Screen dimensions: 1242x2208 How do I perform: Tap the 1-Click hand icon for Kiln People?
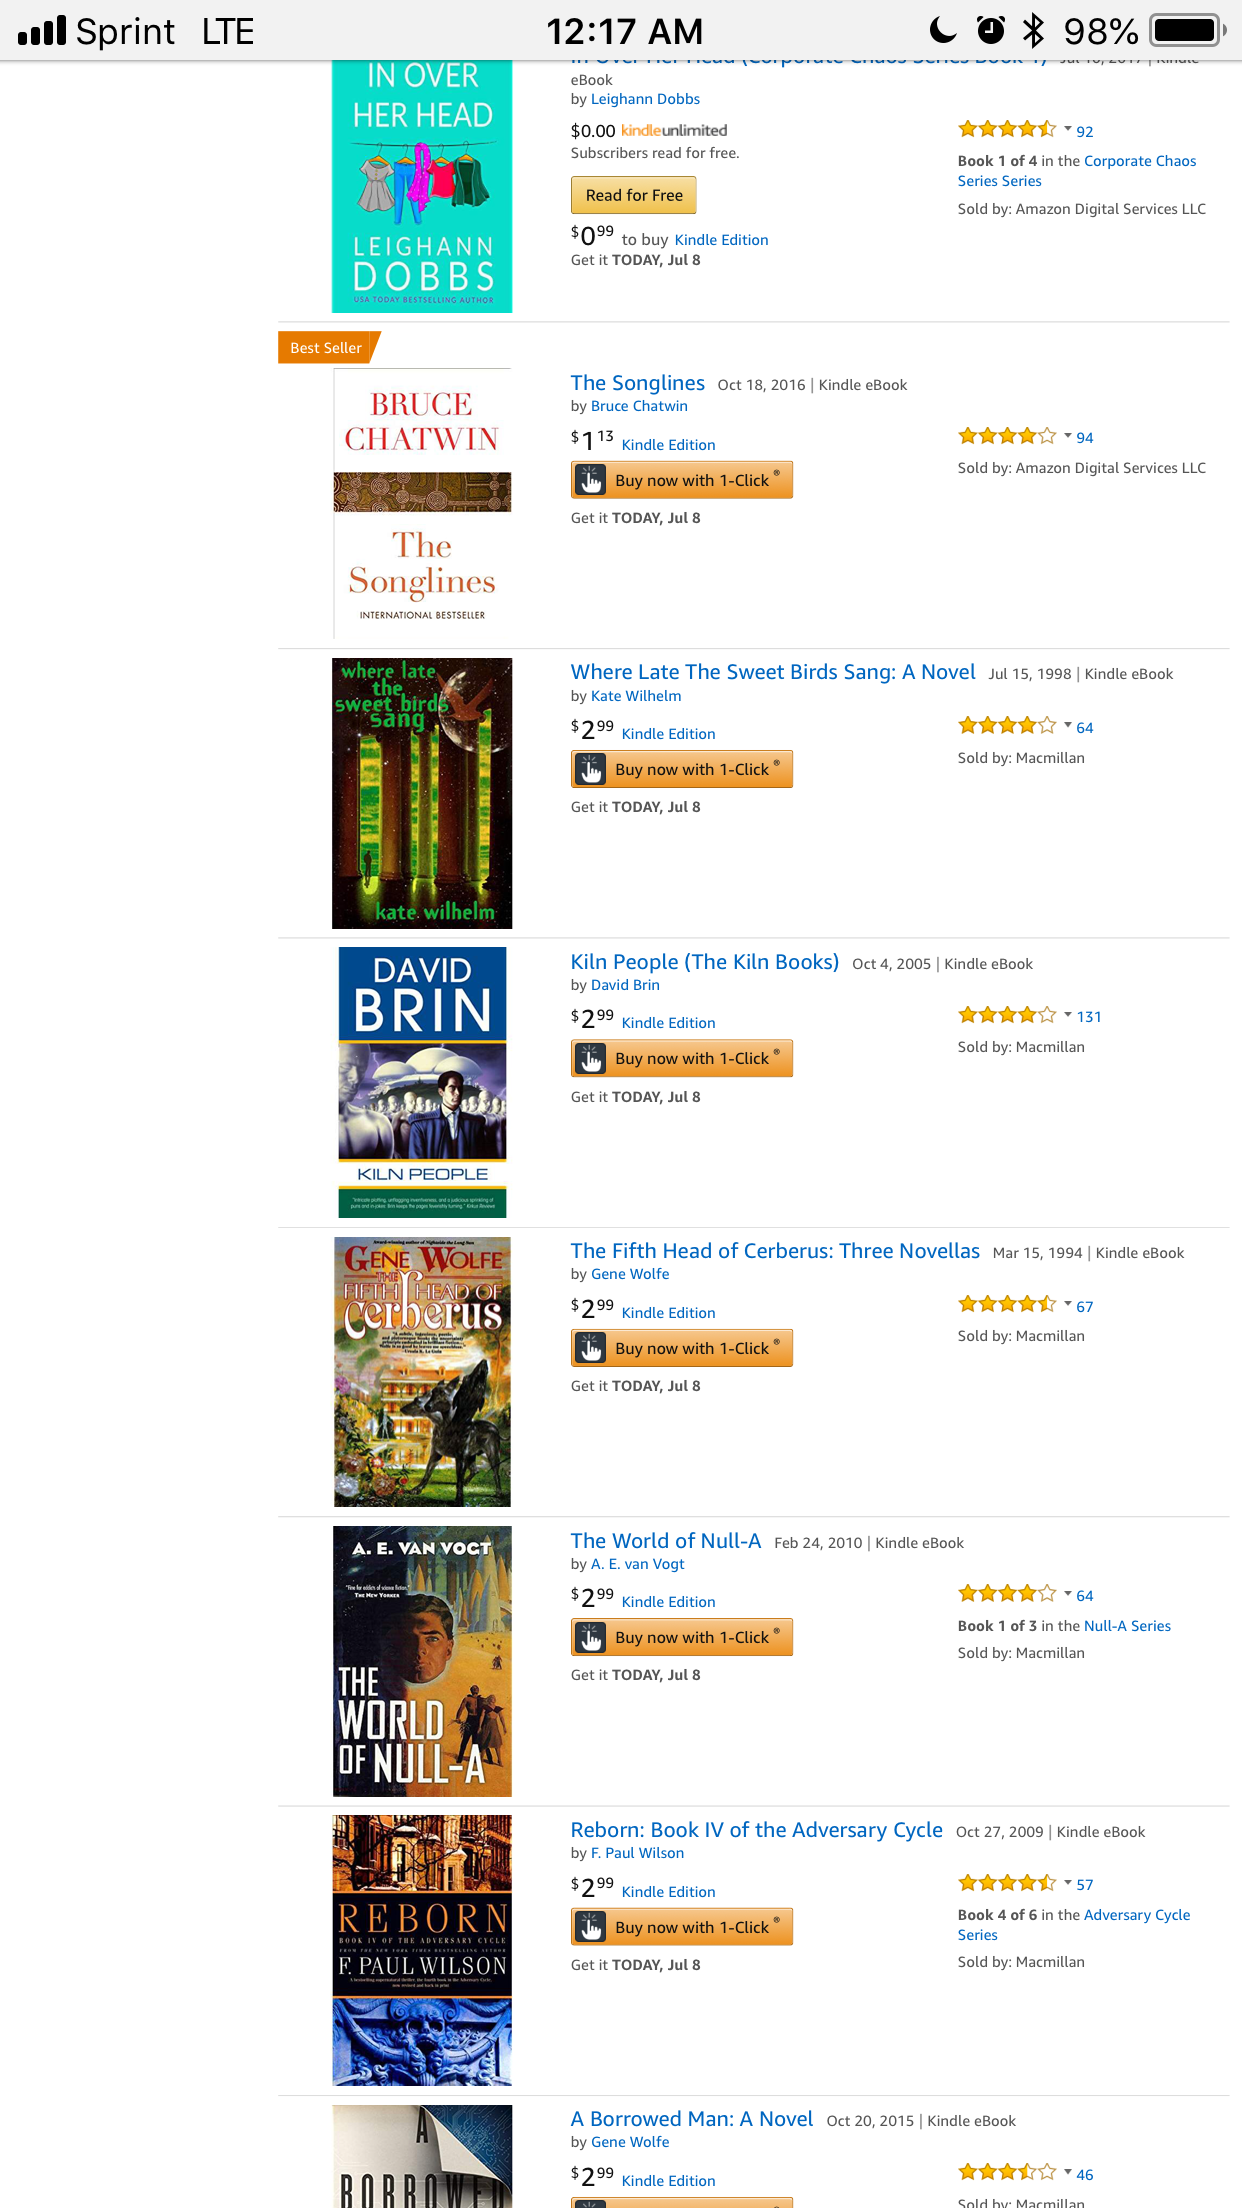[591, 1059]
